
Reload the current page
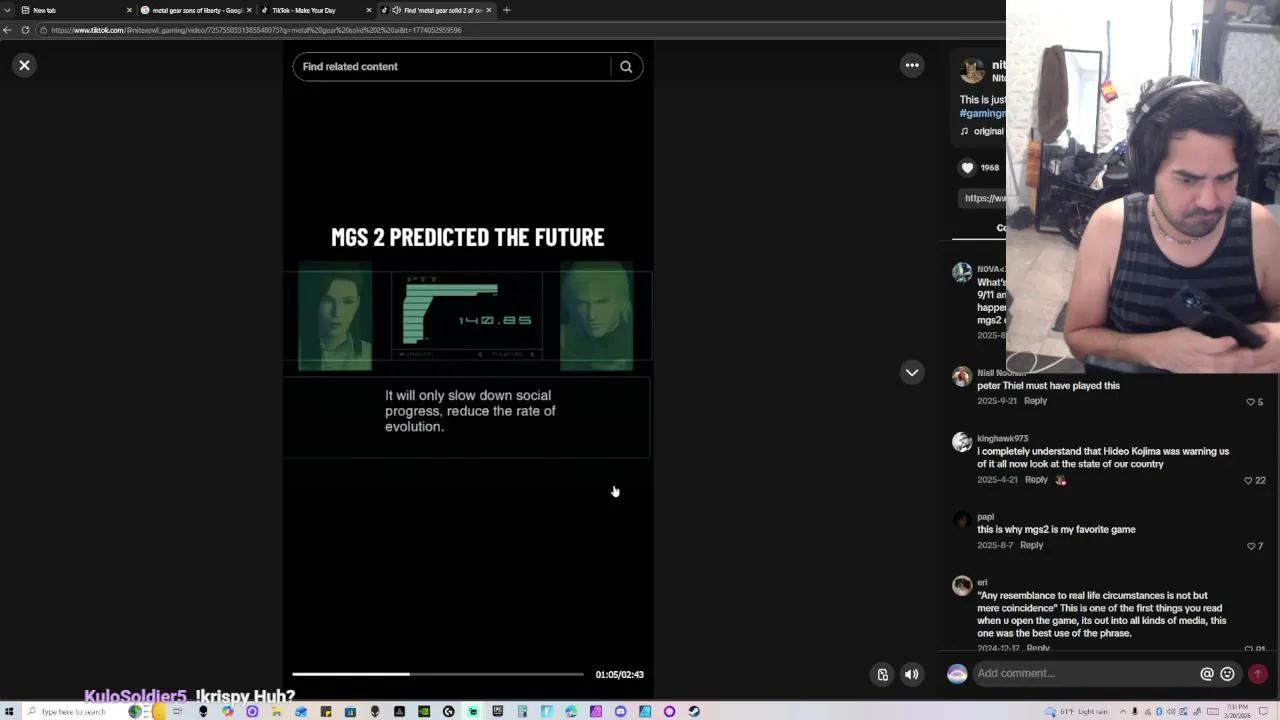[x=25, y=30]
